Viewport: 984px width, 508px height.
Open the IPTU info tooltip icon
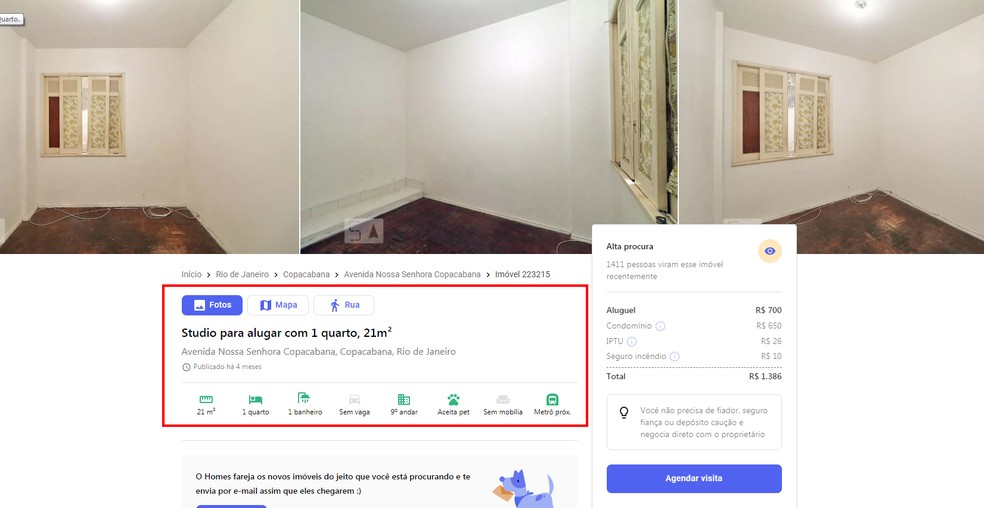[x=631, y=342]
